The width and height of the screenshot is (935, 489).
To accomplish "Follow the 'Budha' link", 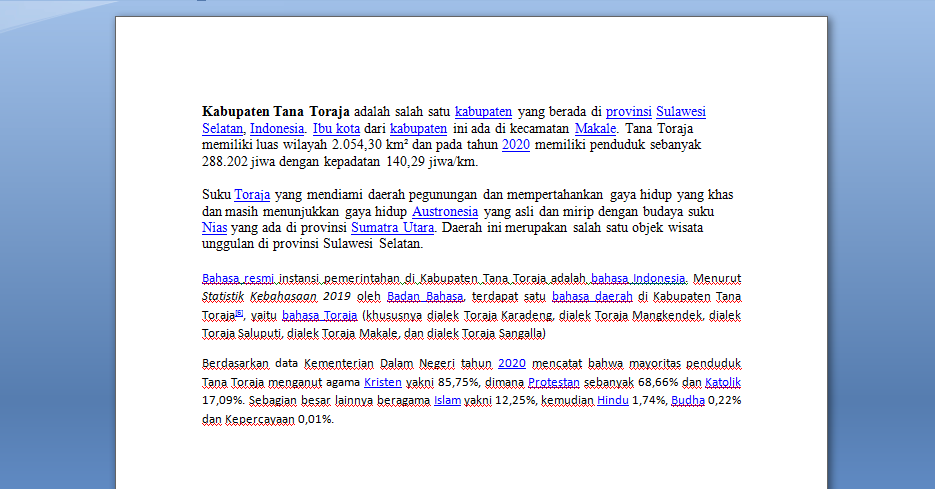I will (688, 400).
